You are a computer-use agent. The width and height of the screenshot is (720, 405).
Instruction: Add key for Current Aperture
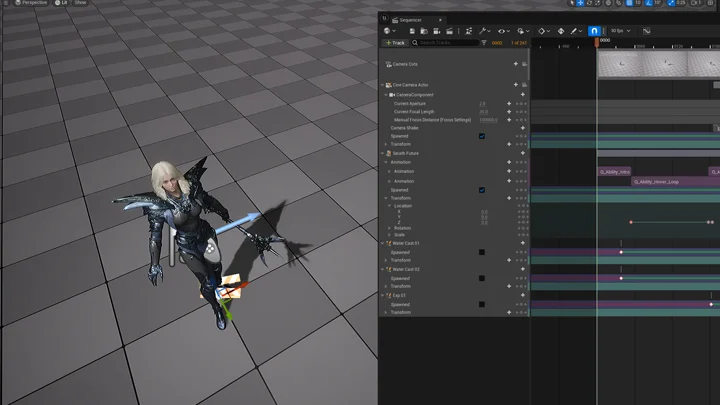(509, 104)
